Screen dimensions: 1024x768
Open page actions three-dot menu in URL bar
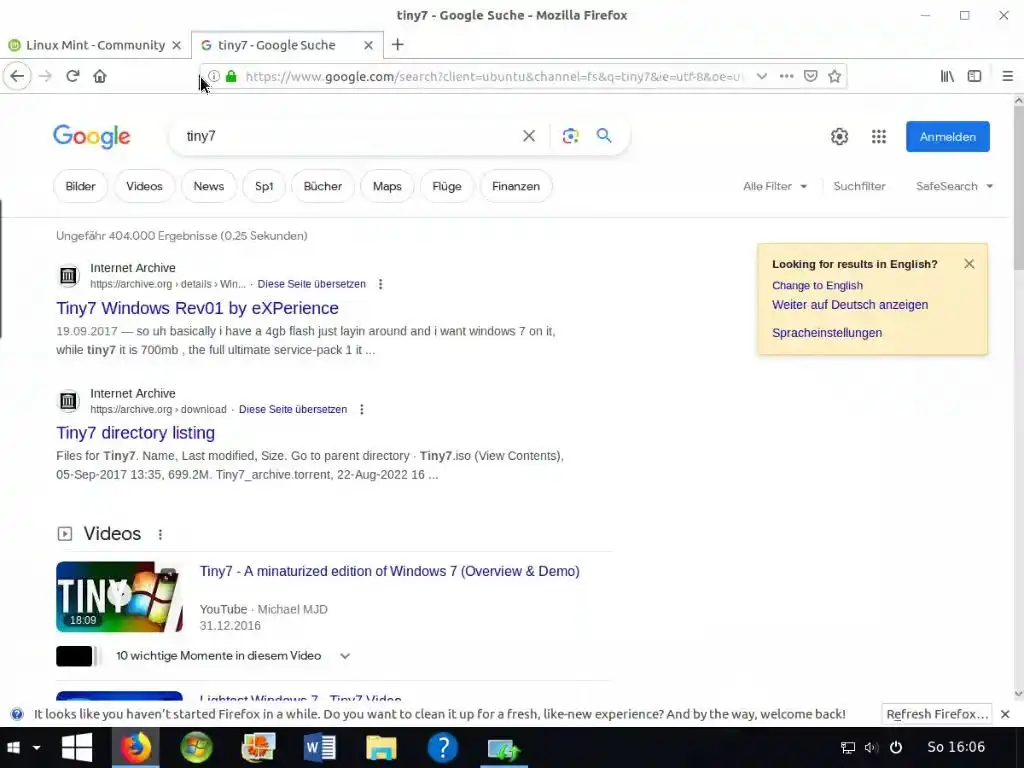pos(786,76)
